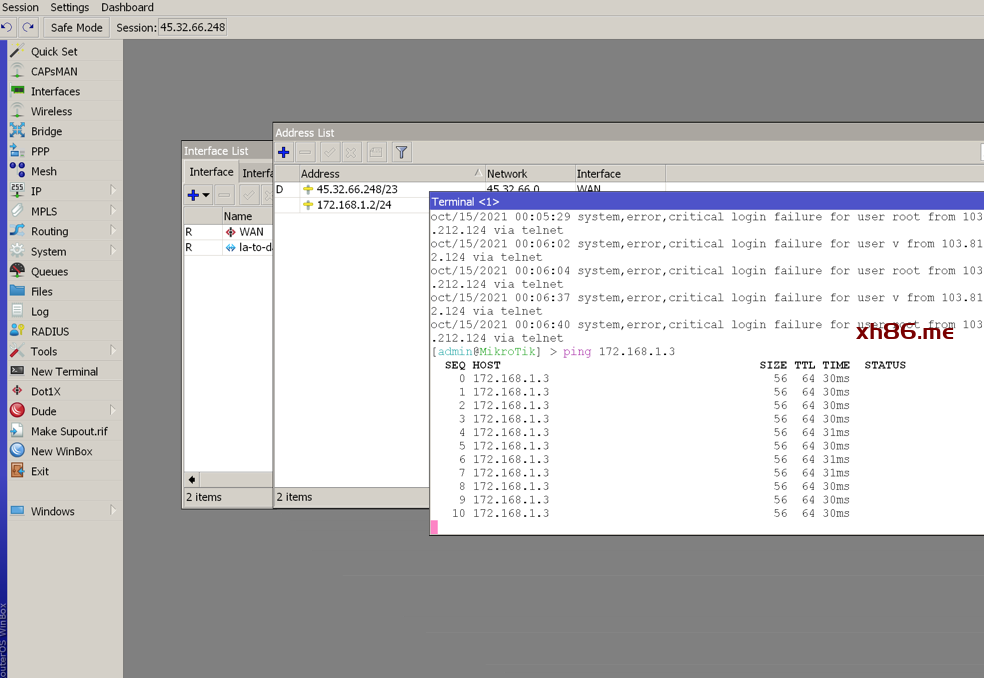Click Network column header
Viewport: 984px width, 678px height.
pyautogui.click(x=530, y=174)
